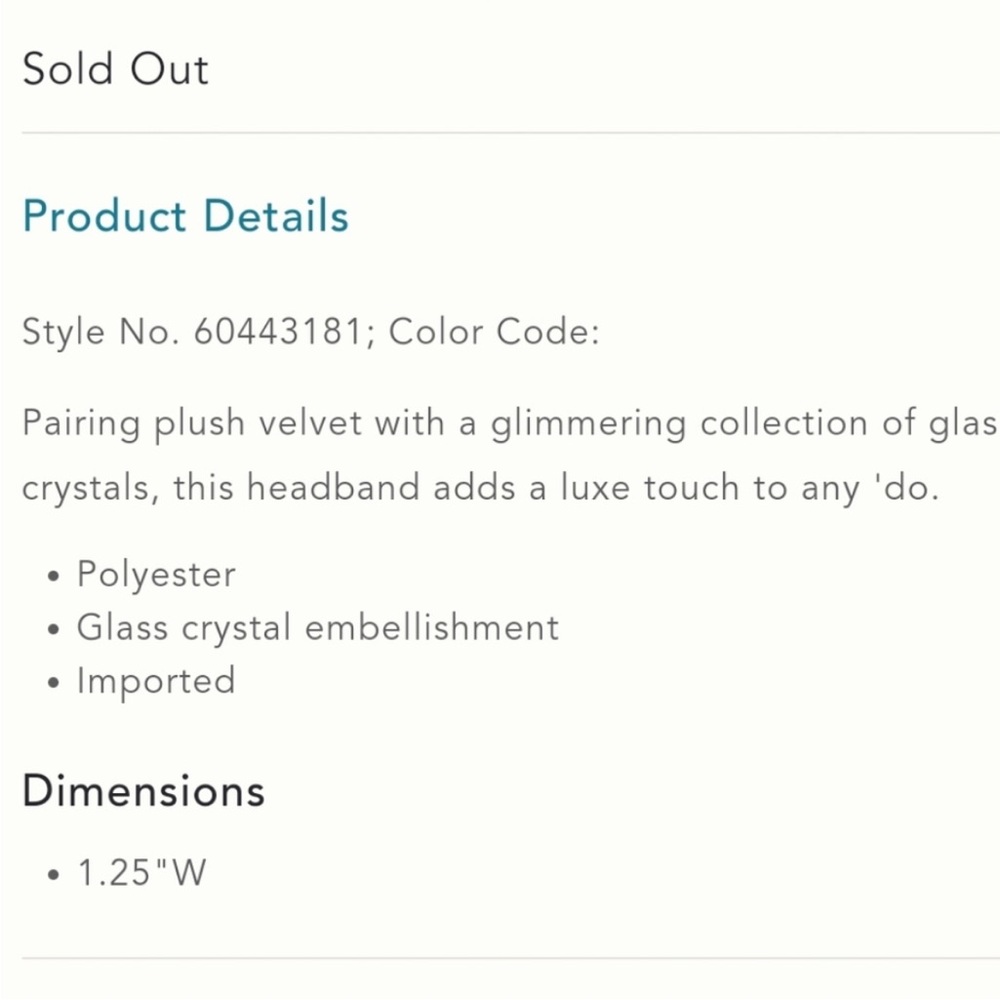This screenshot has width=1000, height=1000.
Task: Click the bullet dot before Glass crystal
Action: pos(54,629)
